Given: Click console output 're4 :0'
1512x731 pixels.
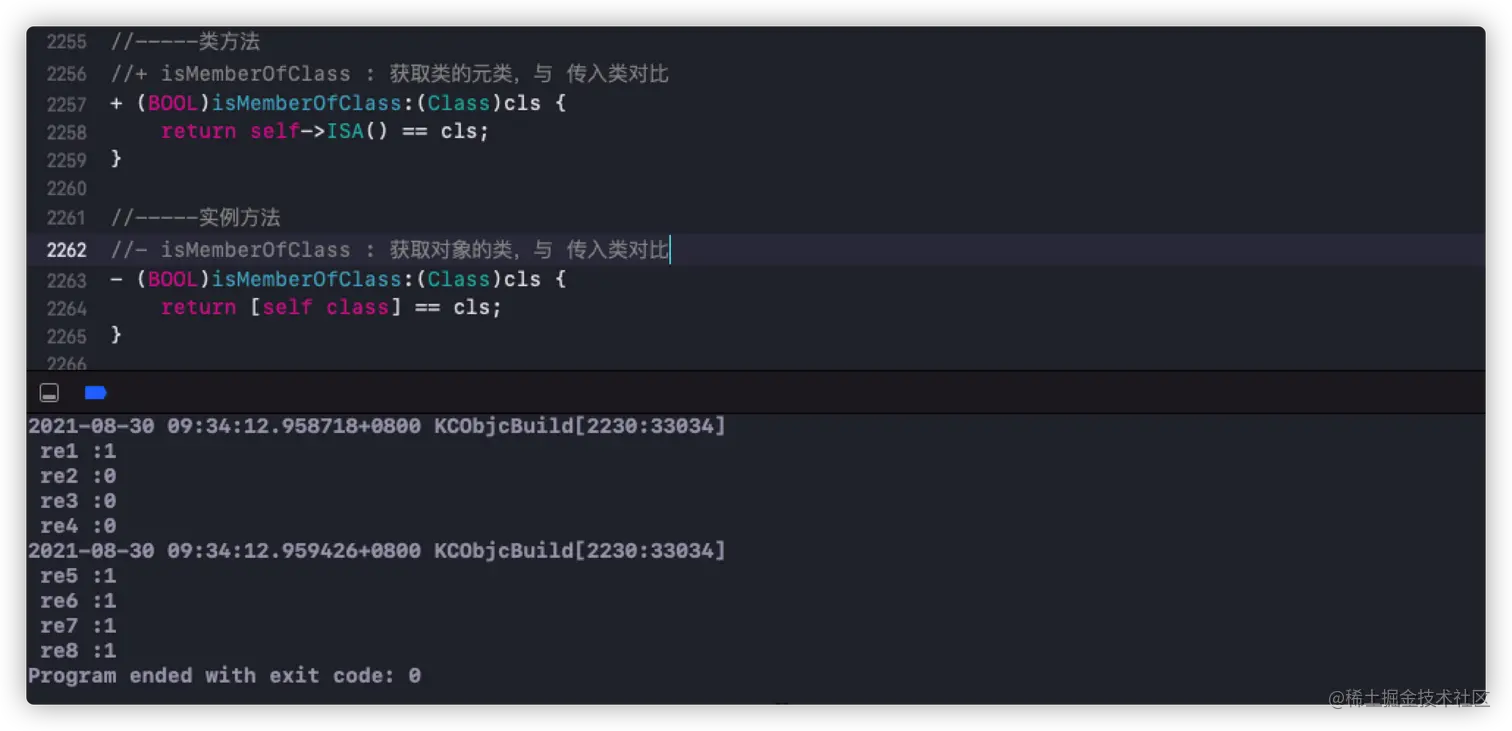Looking at the screenshot, I should coord(78,526).
